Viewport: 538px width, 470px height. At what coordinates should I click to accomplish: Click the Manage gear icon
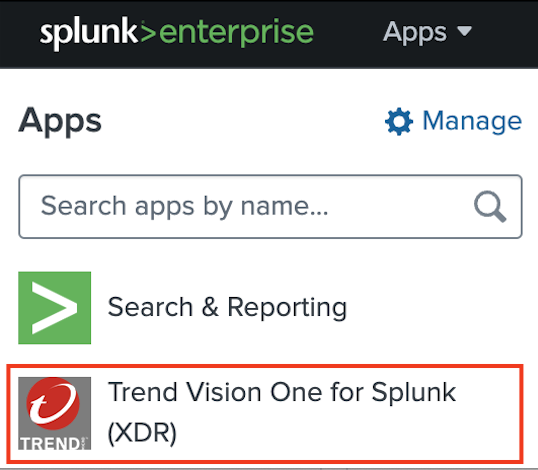pos(399,121)
